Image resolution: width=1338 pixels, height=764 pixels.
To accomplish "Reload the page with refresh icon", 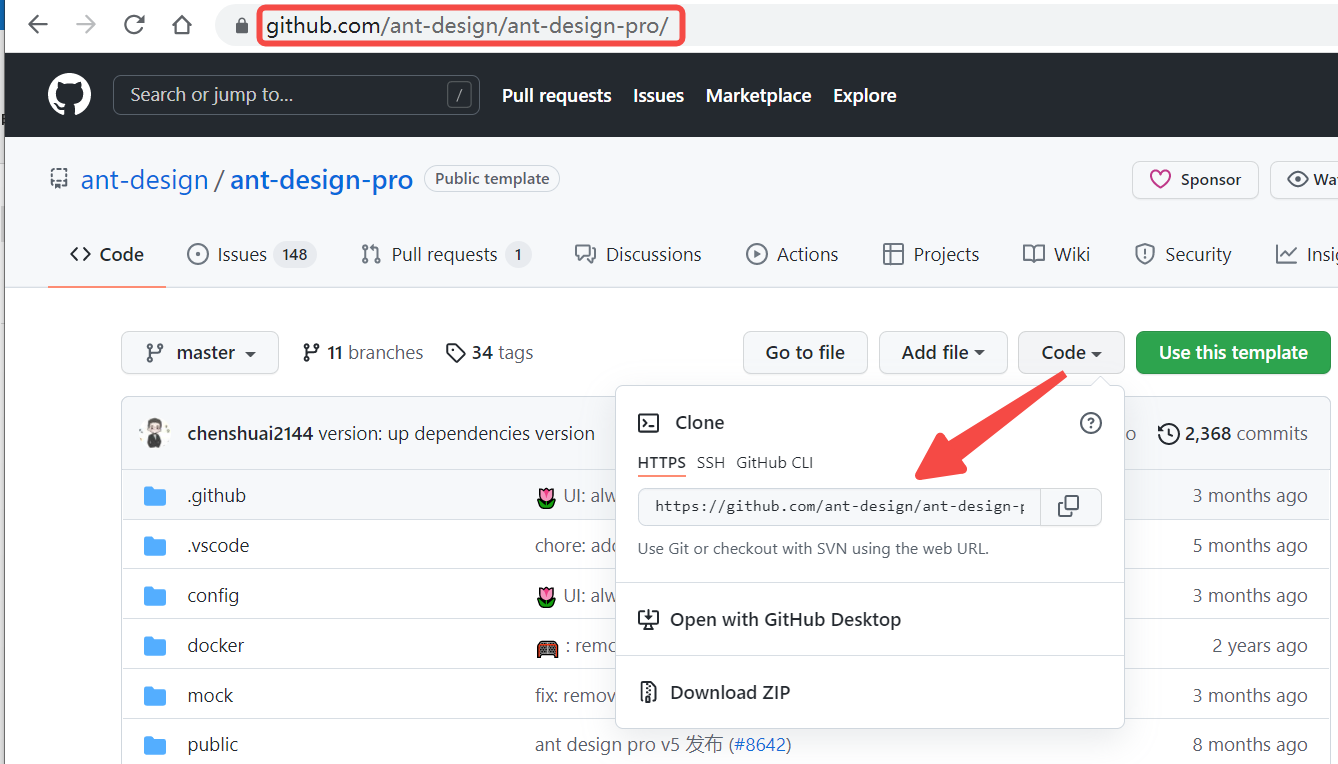I will [134, 25].
